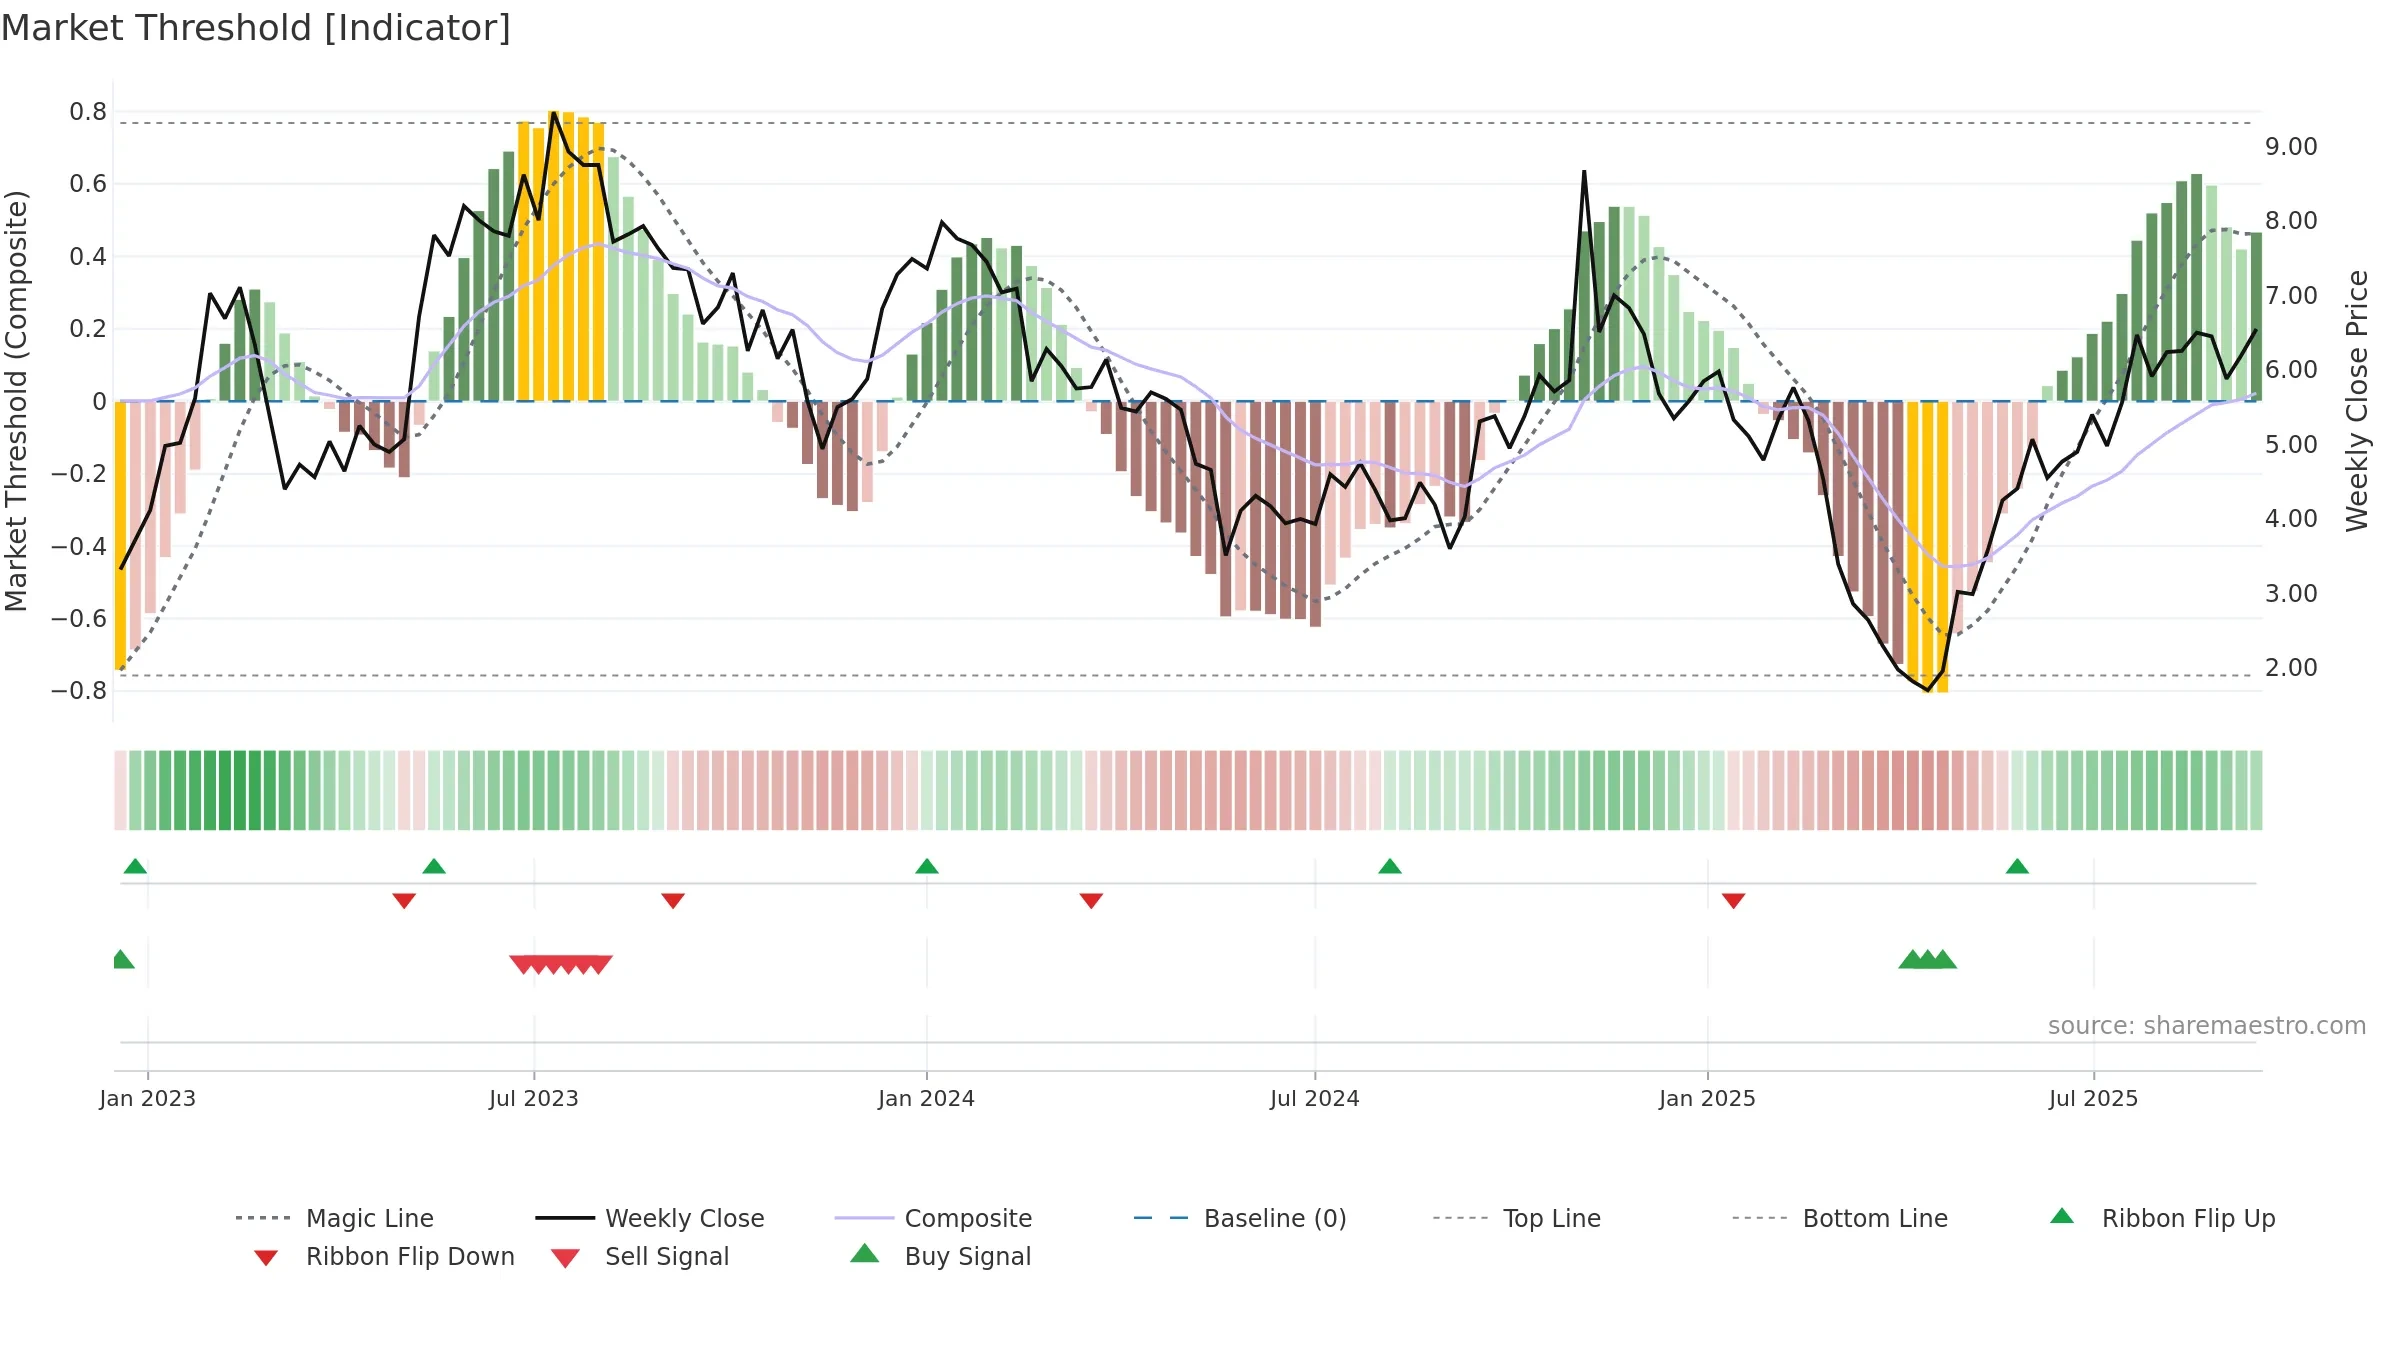
Task: Toggle the Bottom Line legend entry
Action: click(x=1840, y=1218)
